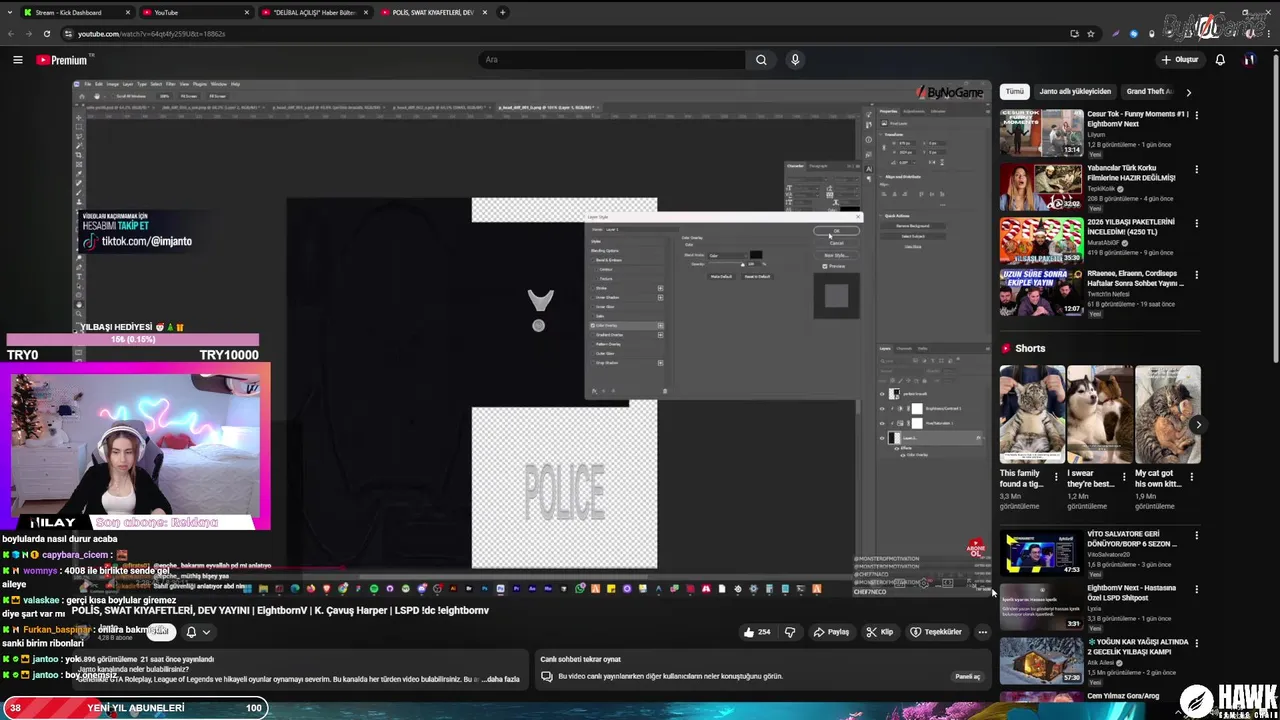Click the like thumbs-up button
The image size is (1280, 720).
coord(757,632)
